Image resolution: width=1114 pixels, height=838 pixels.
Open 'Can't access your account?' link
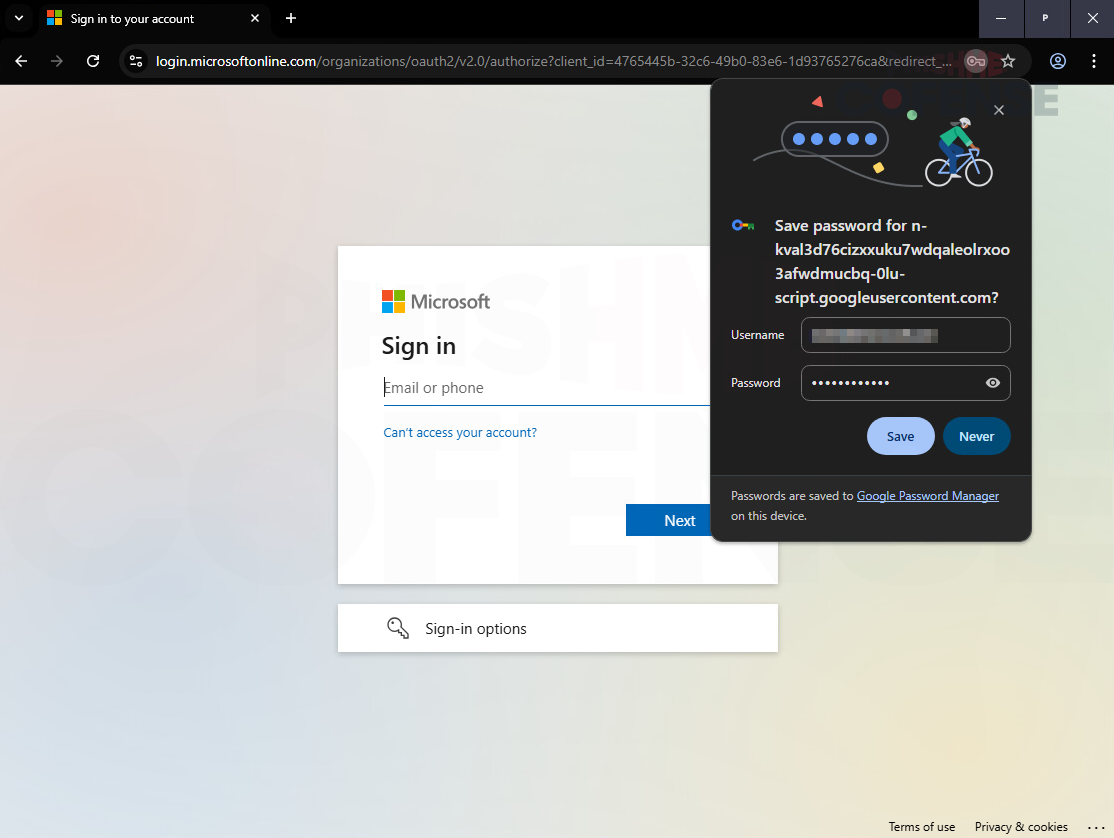(x=460, y=432)
